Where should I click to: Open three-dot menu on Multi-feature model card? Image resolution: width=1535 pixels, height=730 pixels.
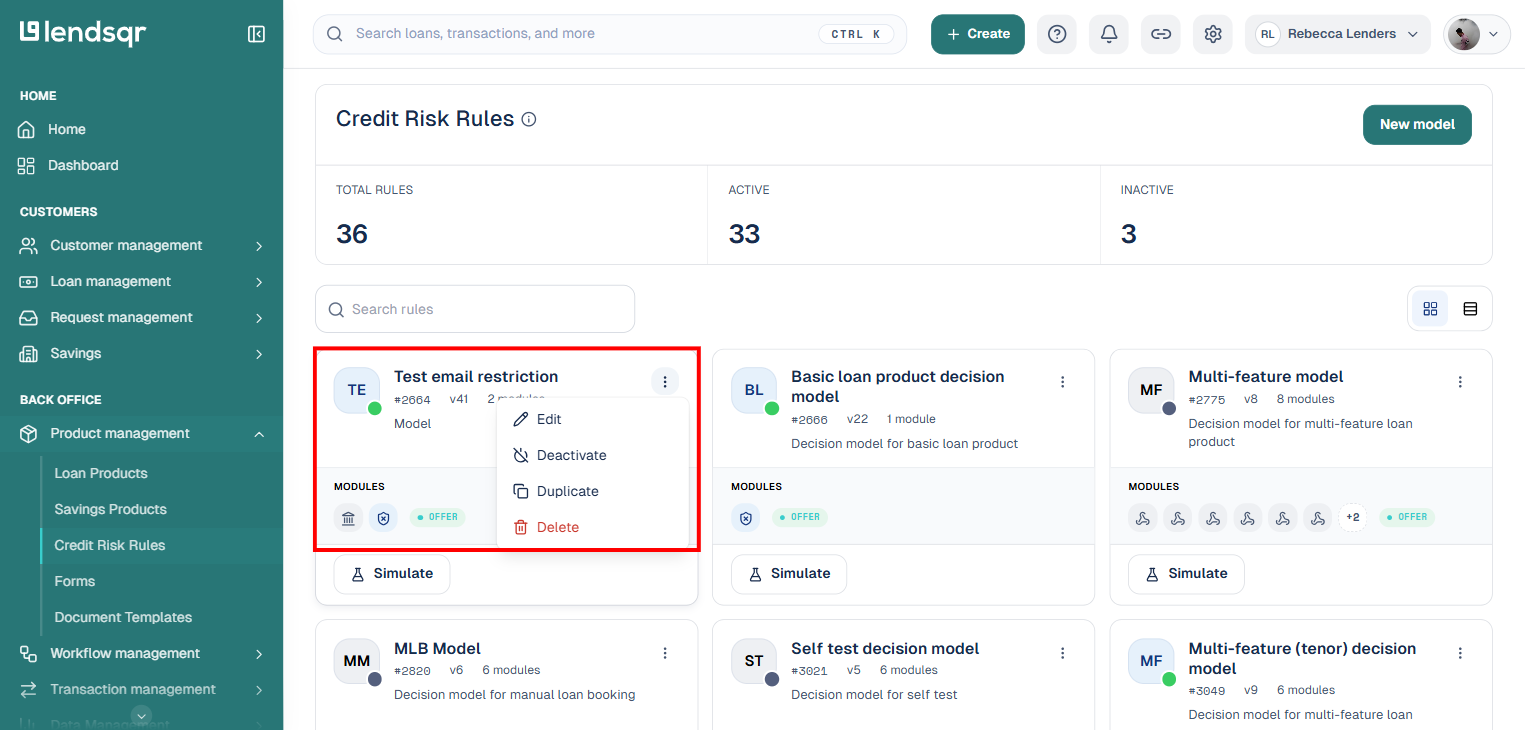tap(1460, 382)
